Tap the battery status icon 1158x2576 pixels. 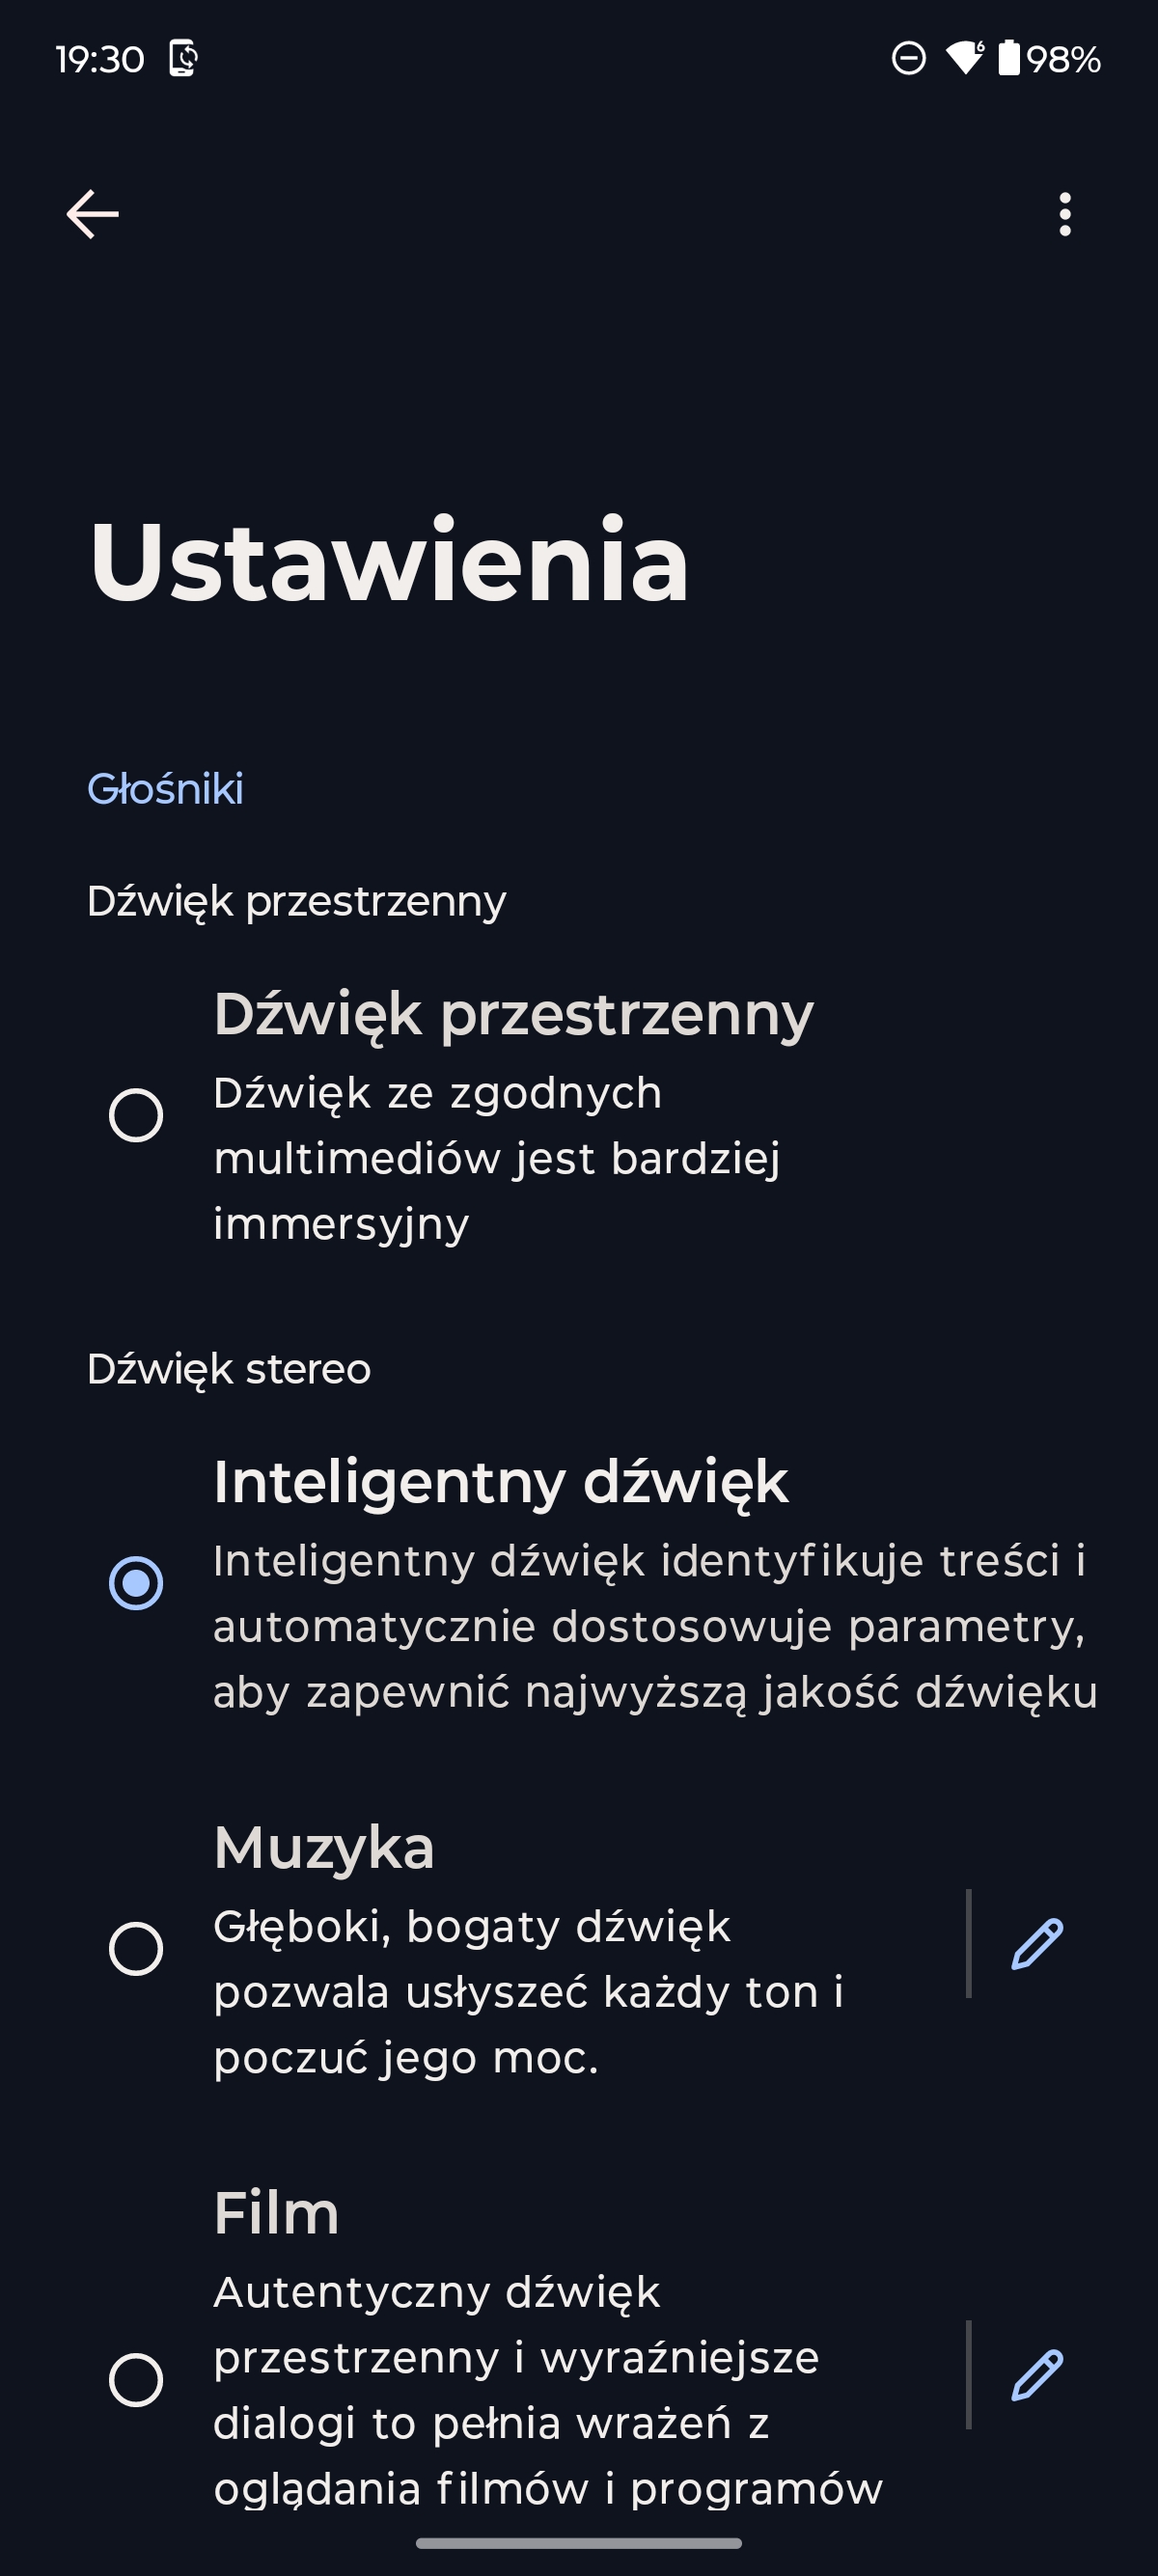[1009, 58]
